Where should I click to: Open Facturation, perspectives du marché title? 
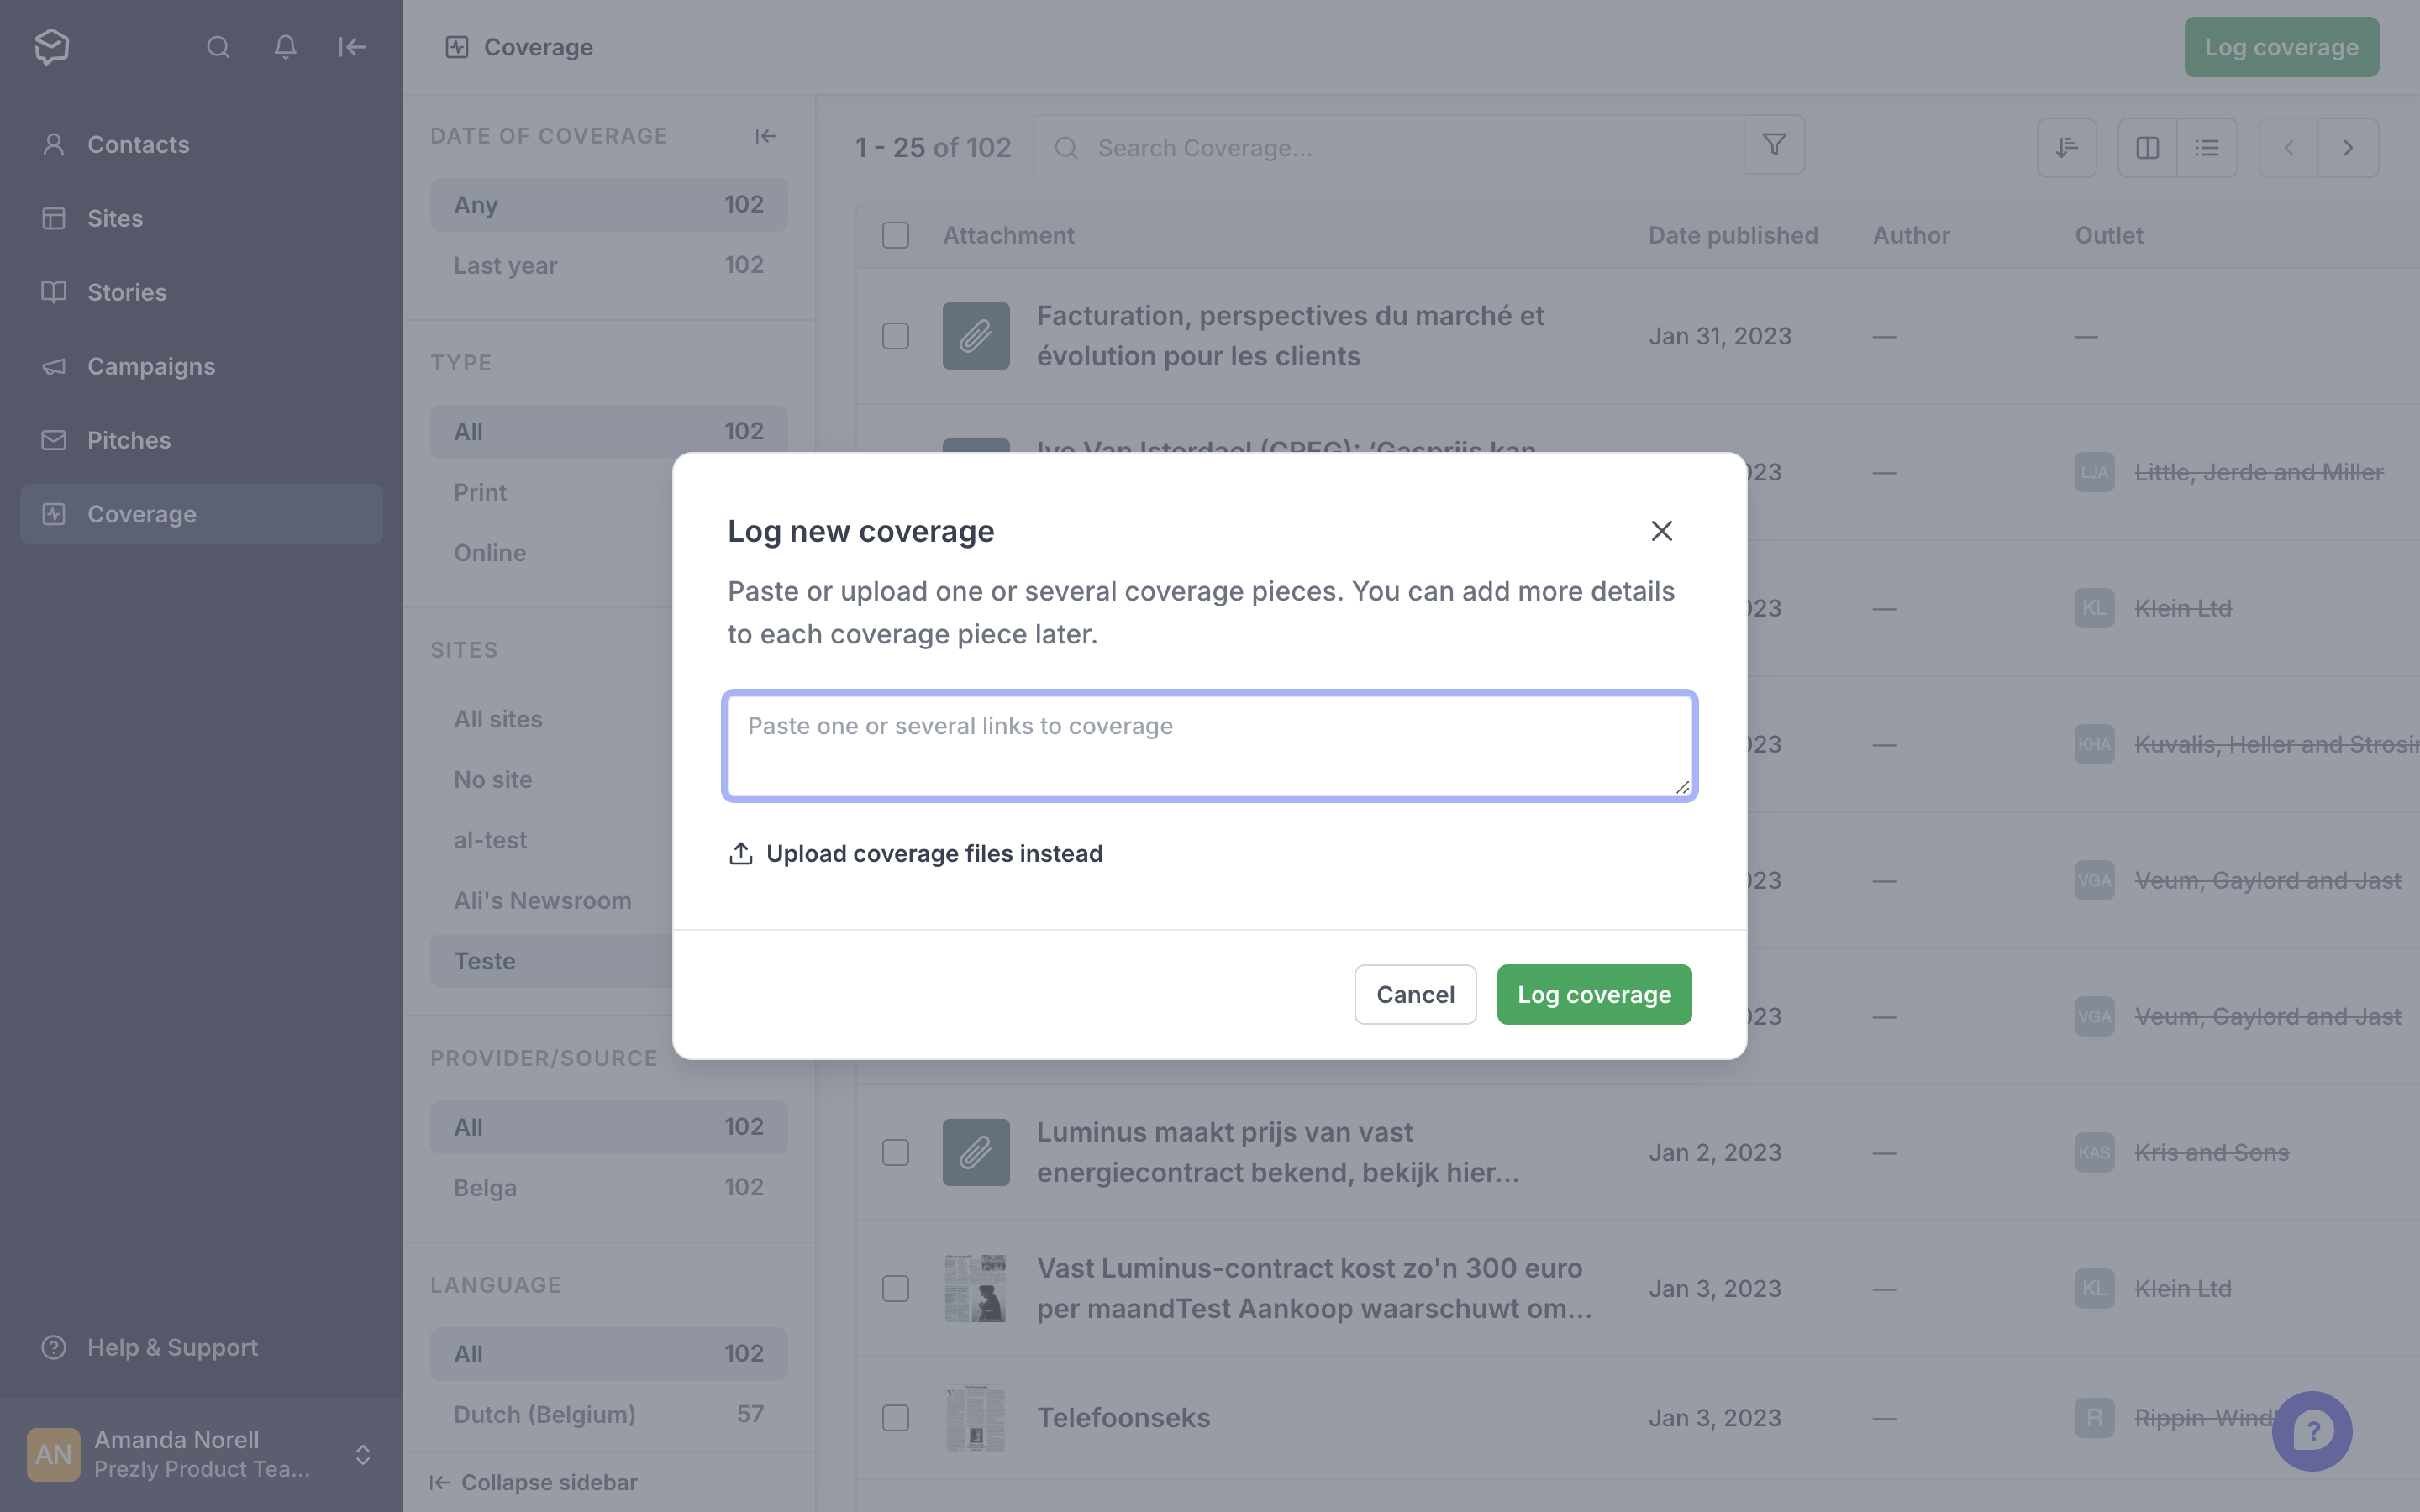pyautogui.click(x=1290, y=336)
